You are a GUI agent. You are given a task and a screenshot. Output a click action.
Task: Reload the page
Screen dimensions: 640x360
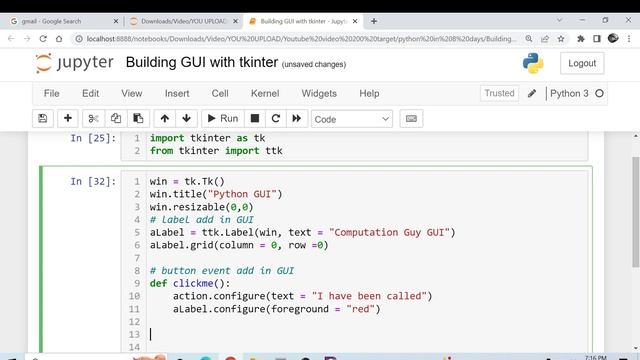(x=43, y=39)
